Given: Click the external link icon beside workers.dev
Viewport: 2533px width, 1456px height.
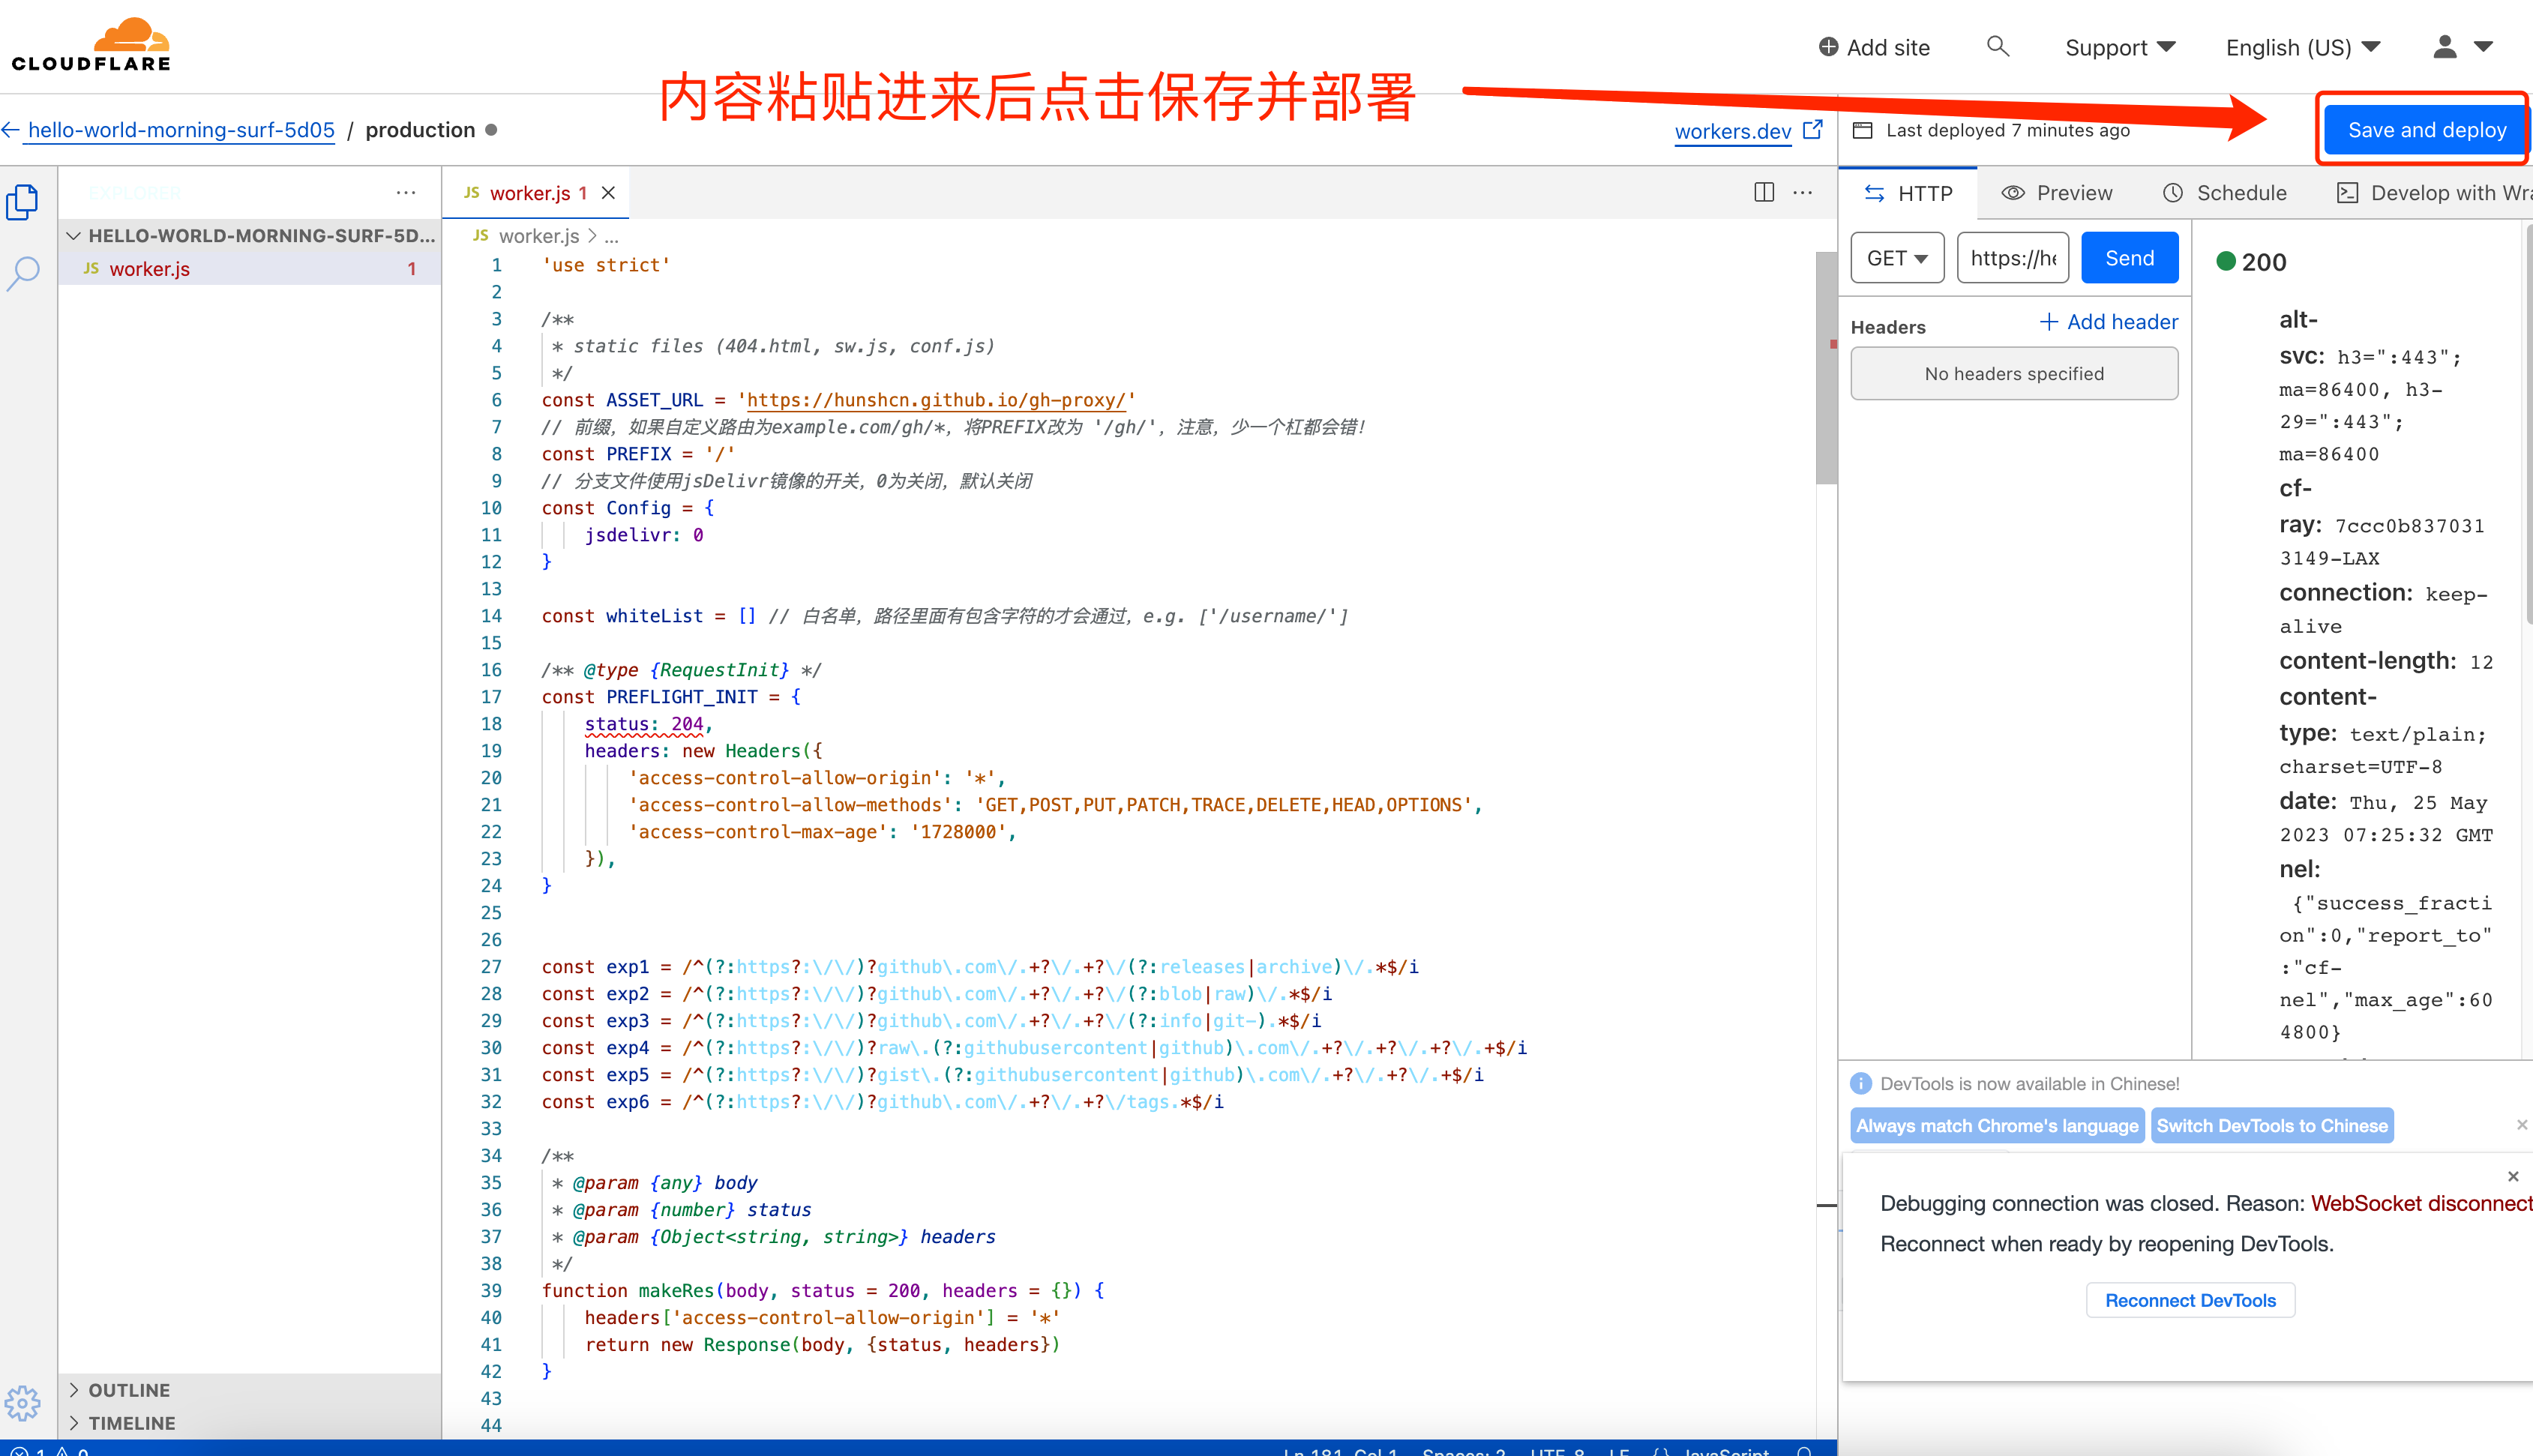Looking at the screenshot, I should pyautogui.click(x=1813, y=130).
